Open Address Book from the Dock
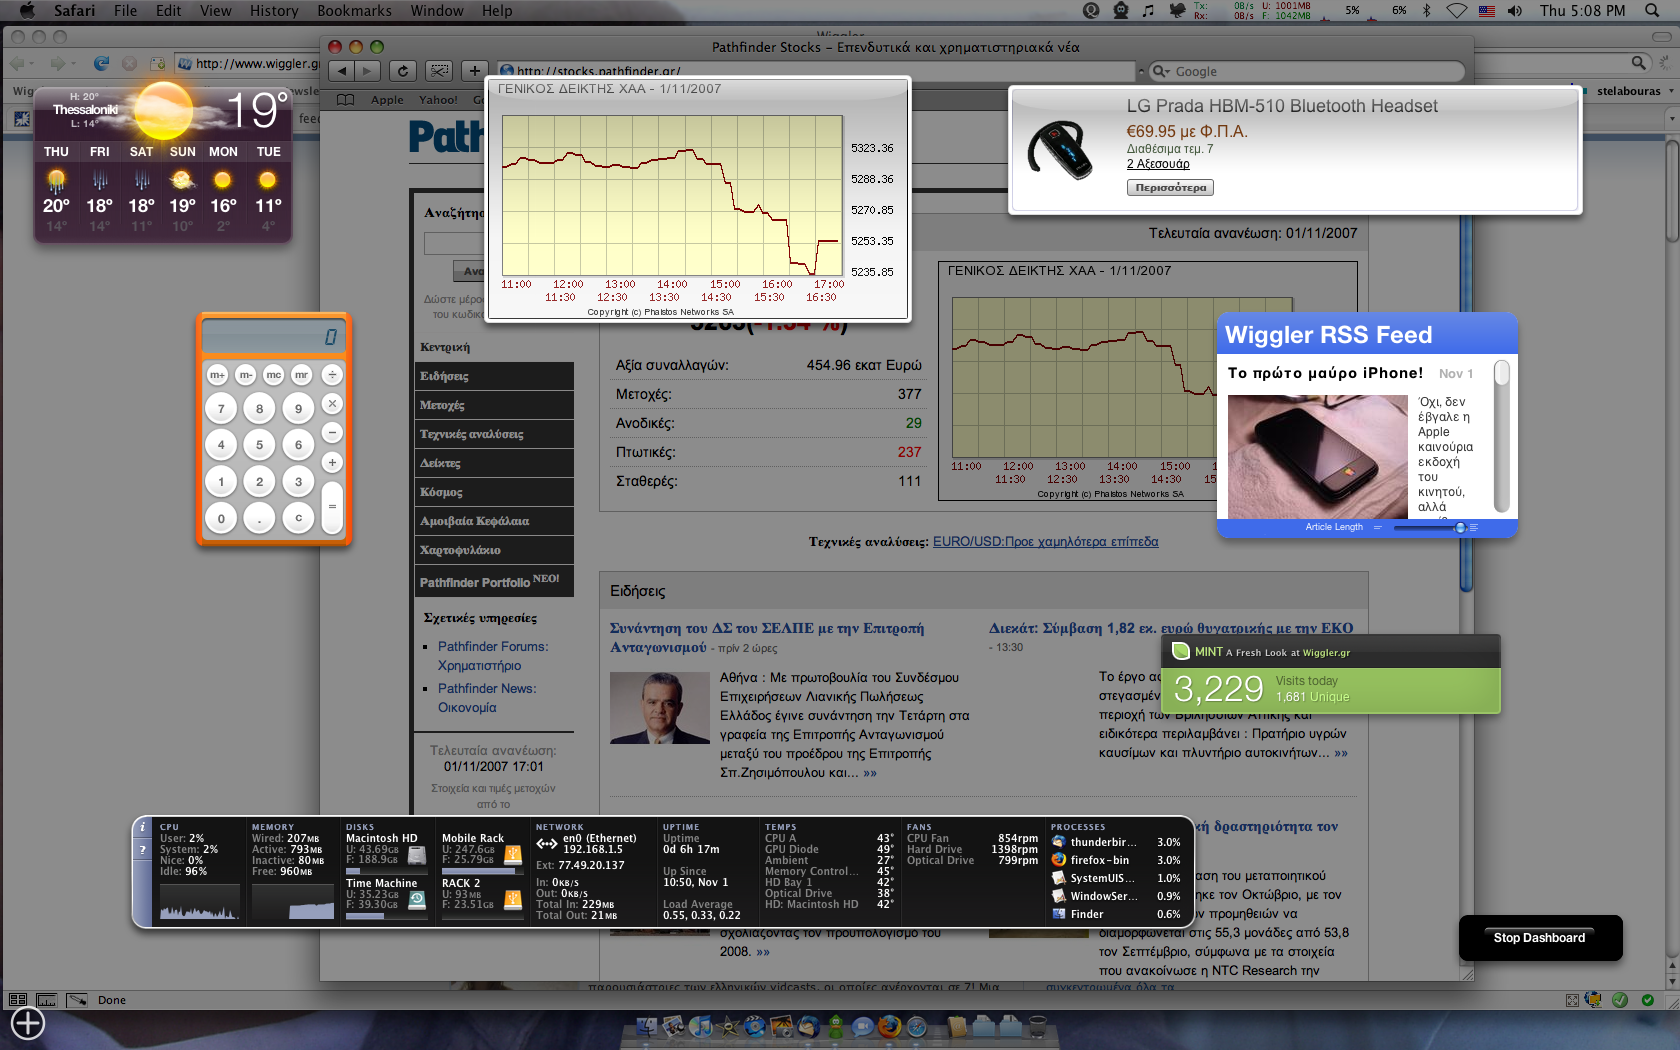This screenshot has width=1680, height=1050. coord(958,1027)
